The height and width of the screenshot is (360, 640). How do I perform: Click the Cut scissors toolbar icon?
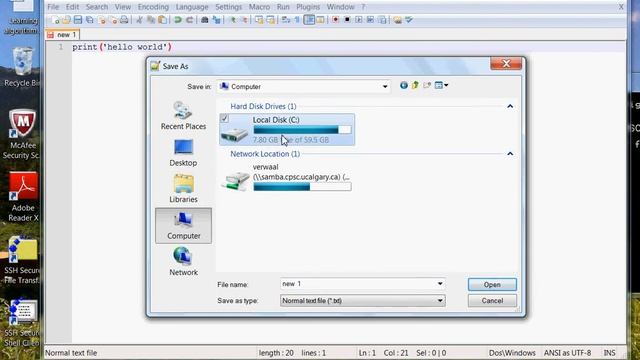[x=139, y=20]
